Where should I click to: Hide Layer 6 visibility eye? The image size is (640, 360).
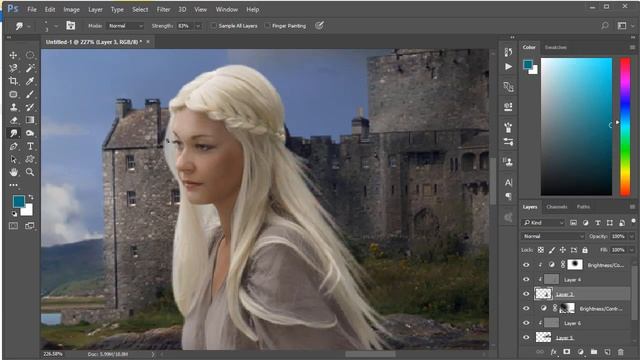[x=526, y=323]
